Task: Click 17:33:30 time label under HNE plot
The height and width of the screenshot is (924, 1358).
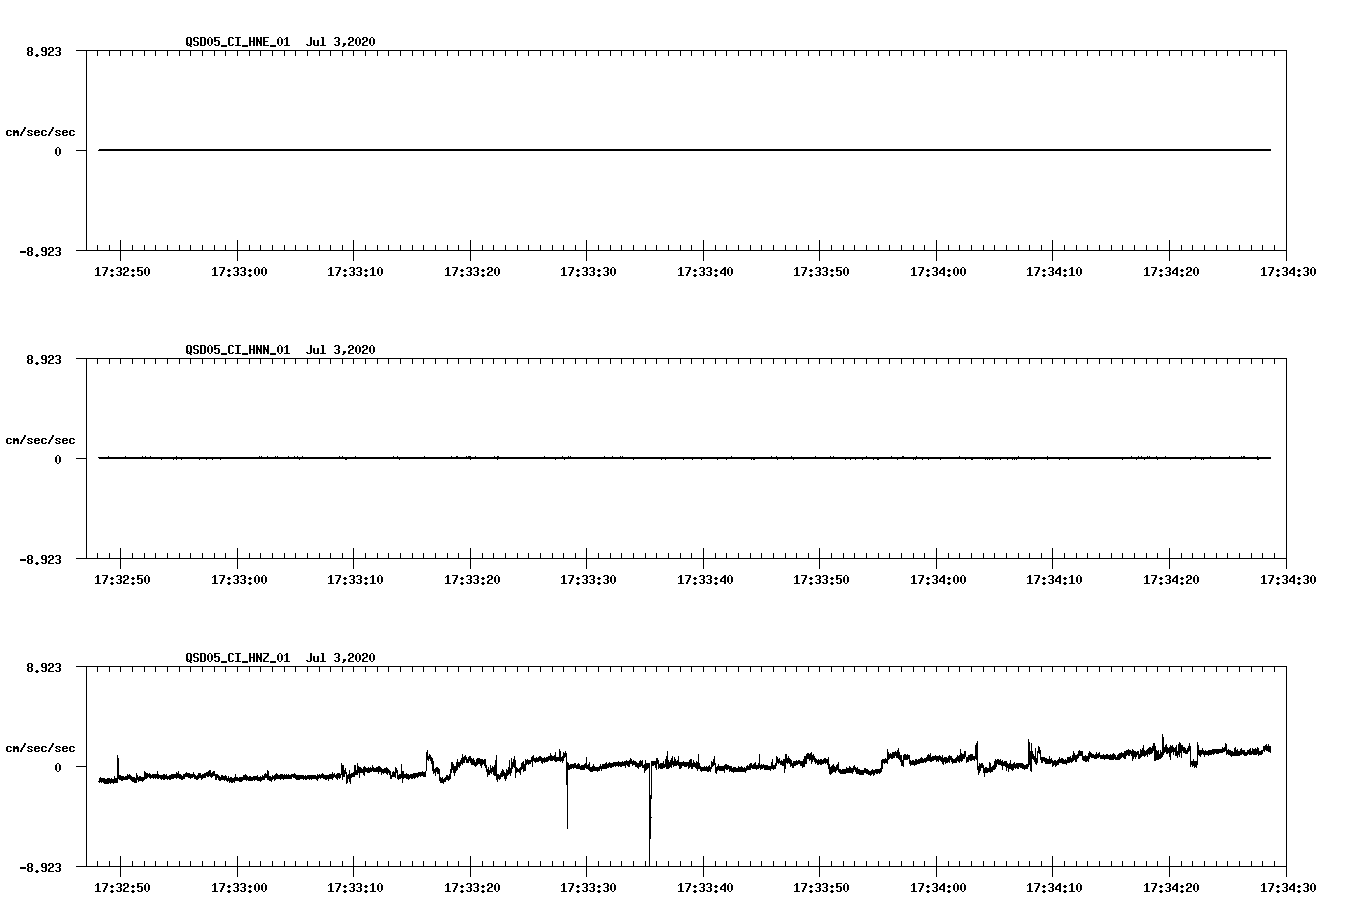Action: point(588,271)
